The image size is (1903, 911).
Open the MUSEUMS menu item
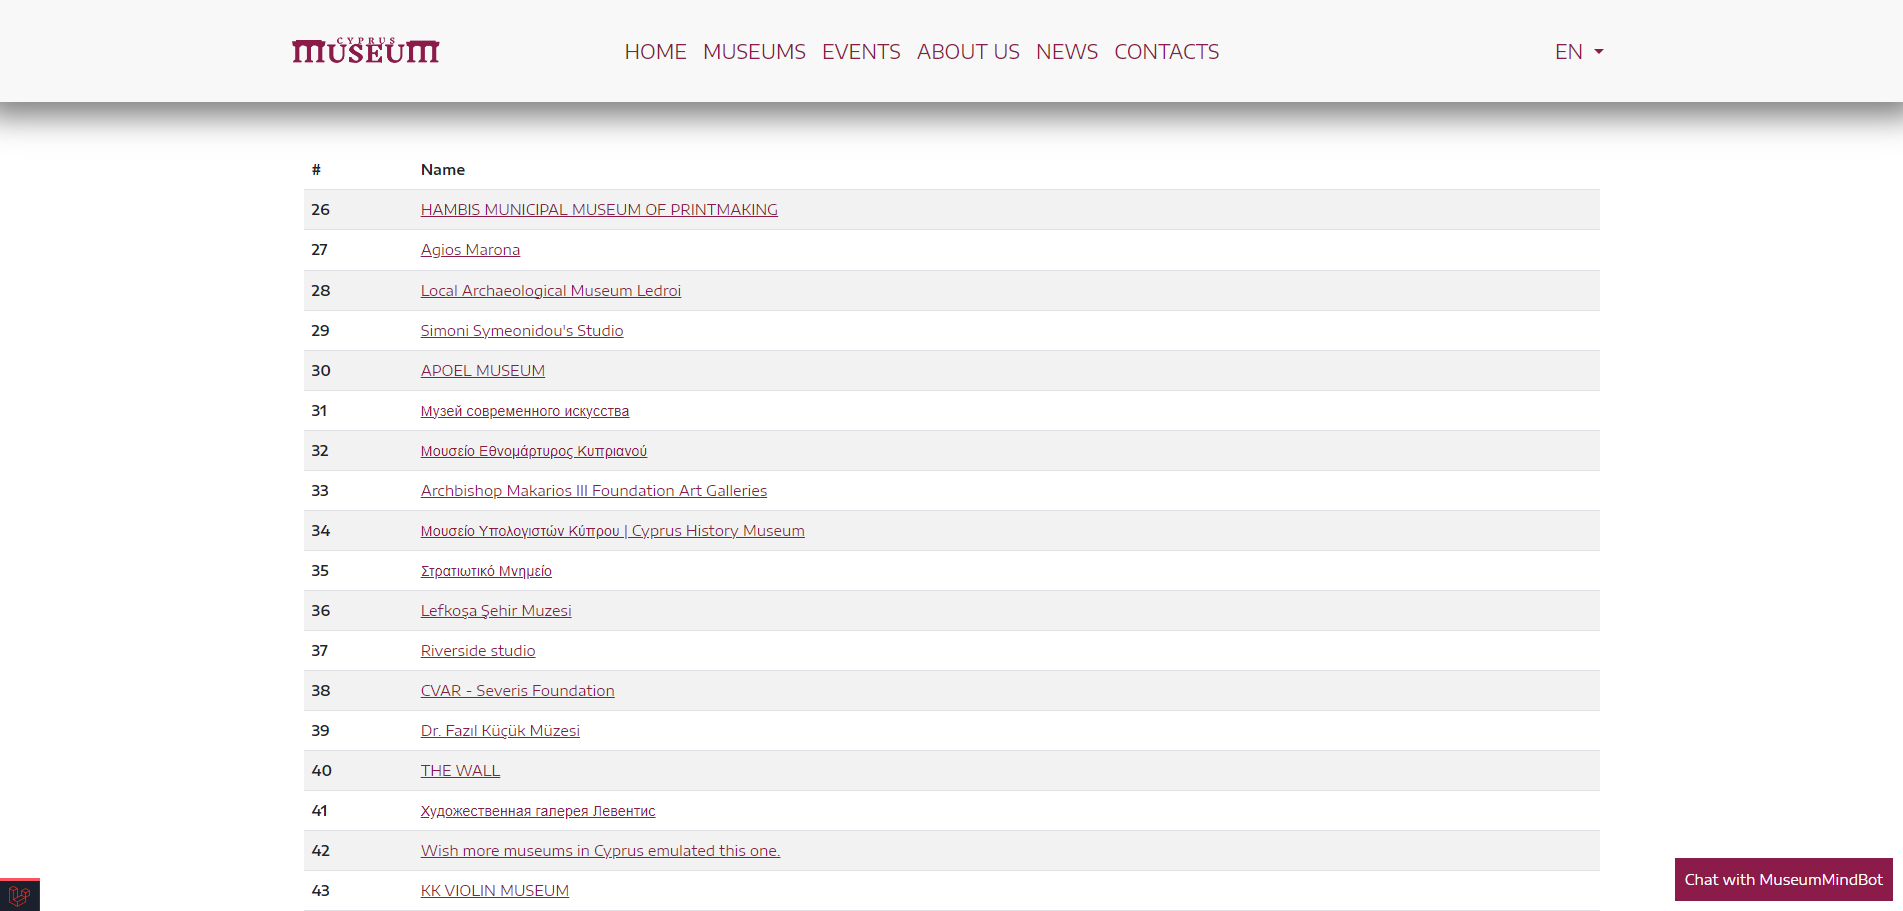[754, 52]
